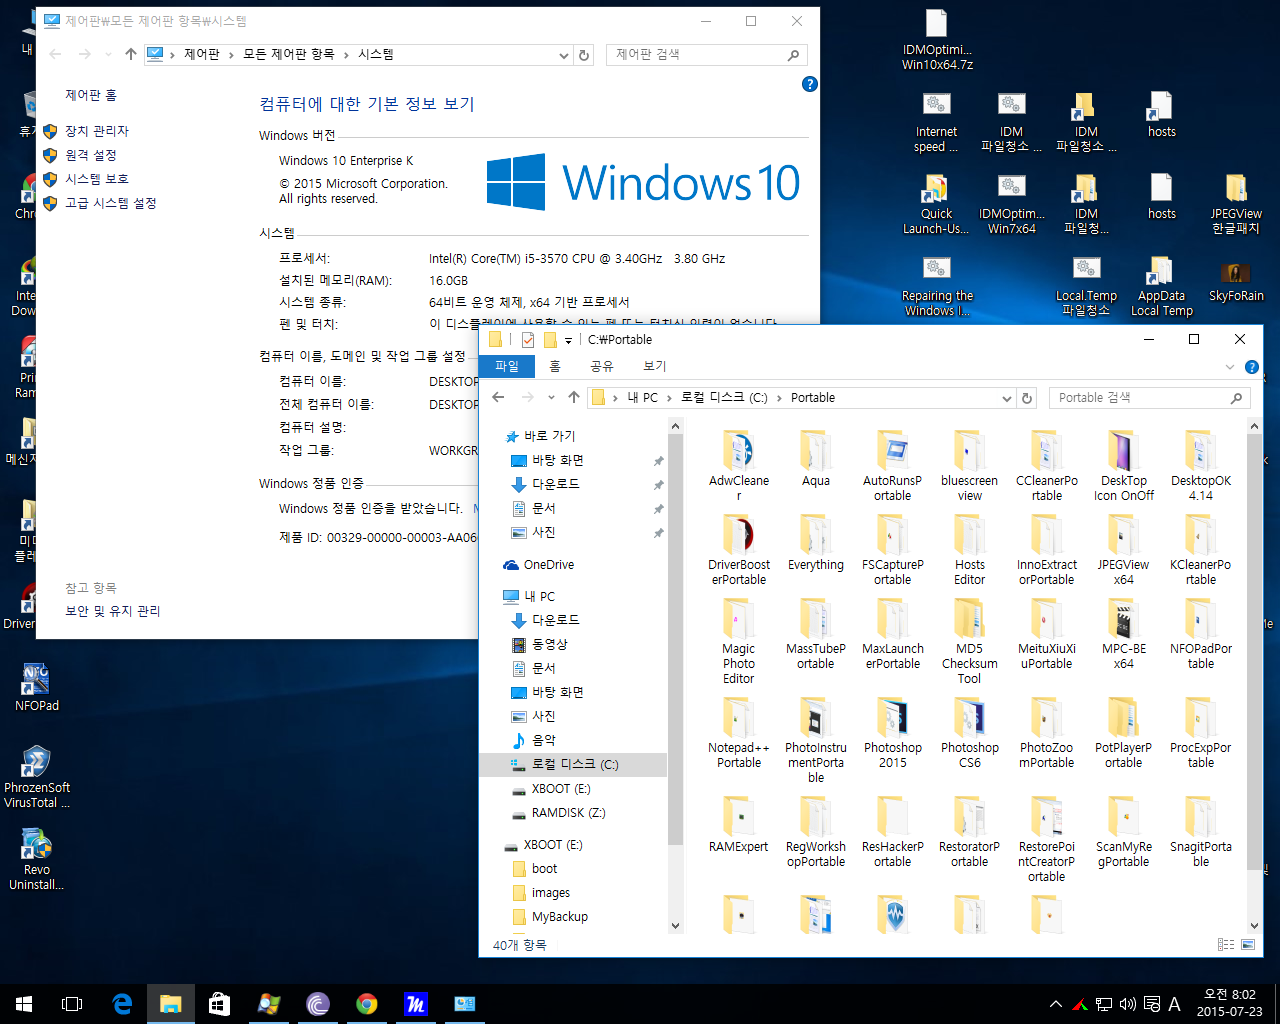Screen dimensions: 1280x1024
Task: Click the Explorer file list scrollbar
Action: [1254, 652]
